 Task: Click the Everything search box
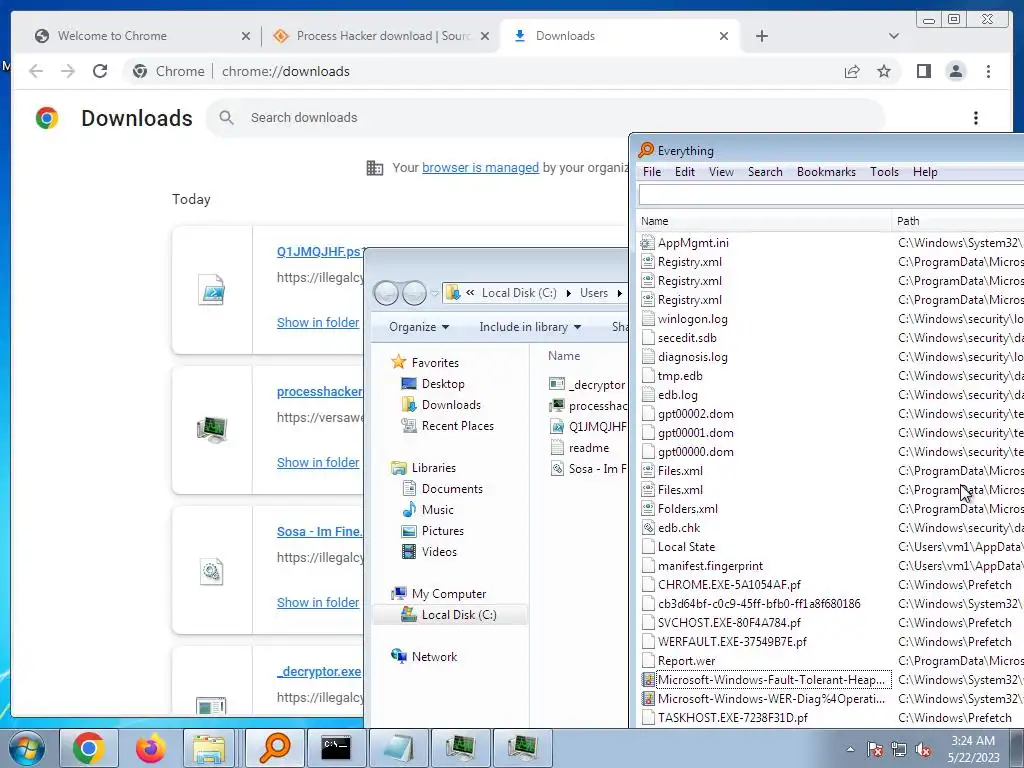831,195
